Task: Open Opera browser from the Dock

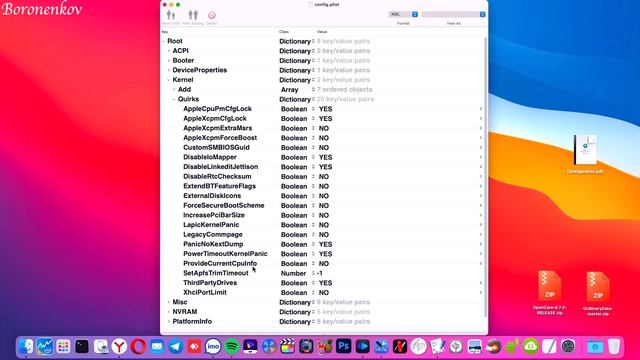Action: click(138, 347)
